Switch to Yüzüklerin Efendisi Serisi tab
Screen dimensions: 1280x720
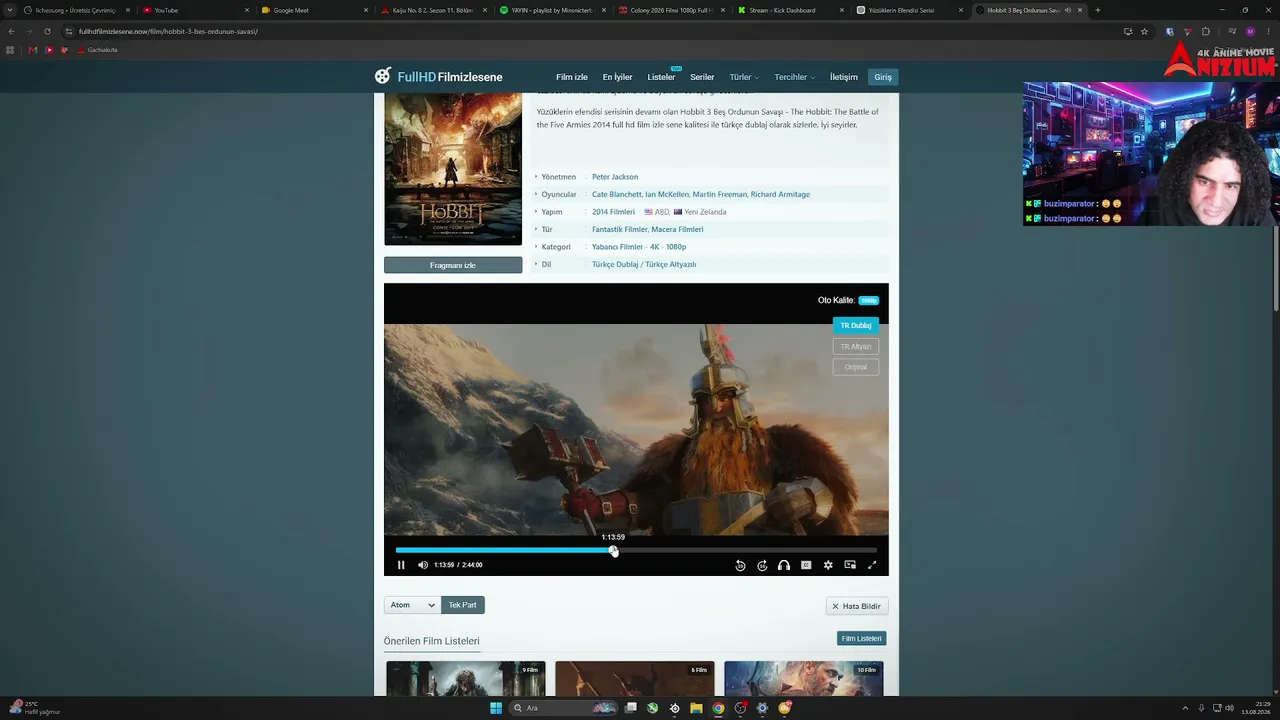(910, 10)
